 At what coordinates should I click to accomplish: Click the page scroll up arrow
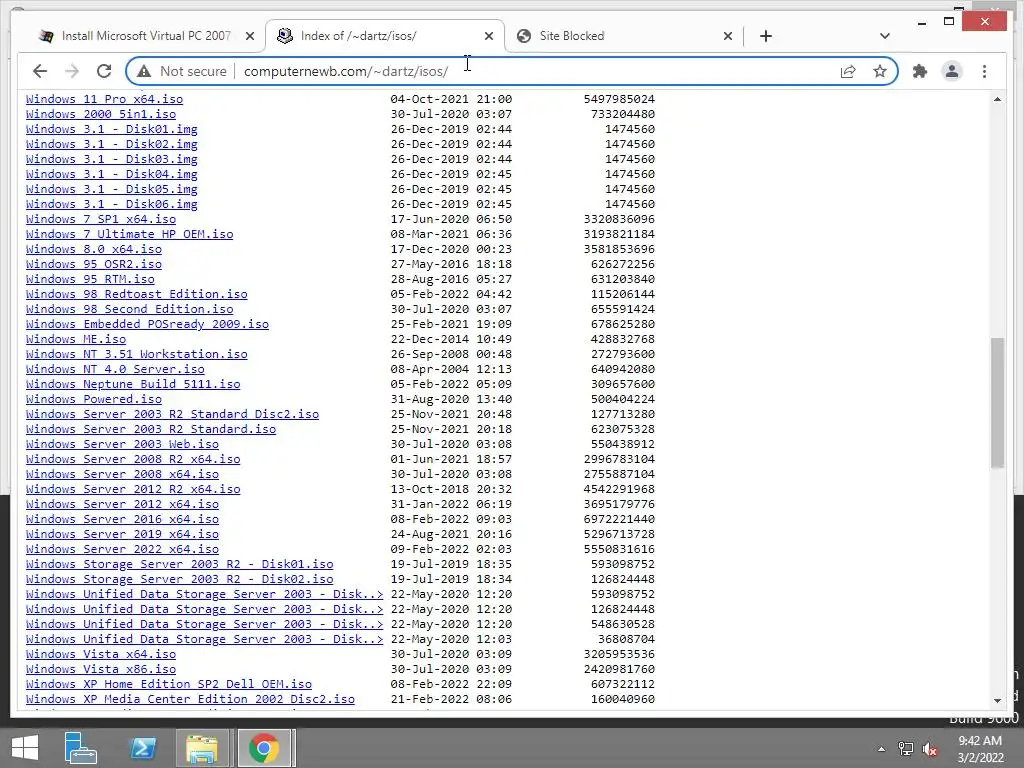tap(997, 99)
